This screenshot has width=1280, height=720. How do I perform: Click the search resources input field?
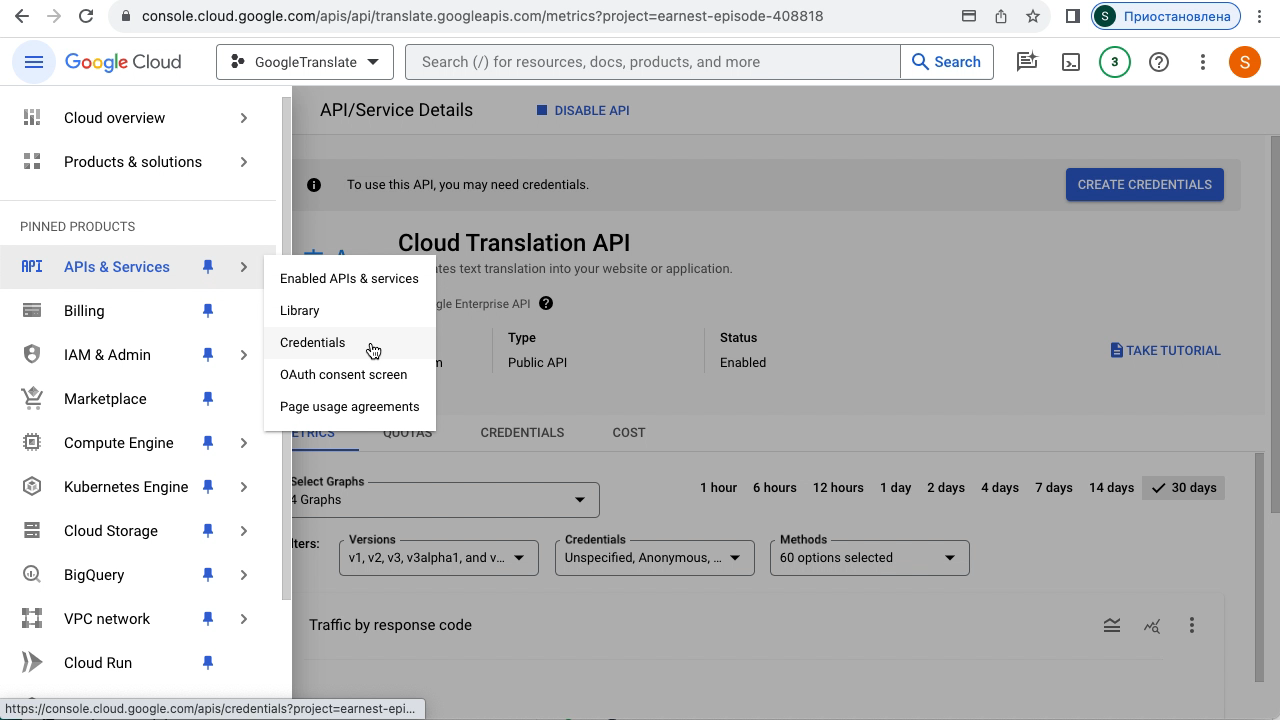tap(652, 62)
